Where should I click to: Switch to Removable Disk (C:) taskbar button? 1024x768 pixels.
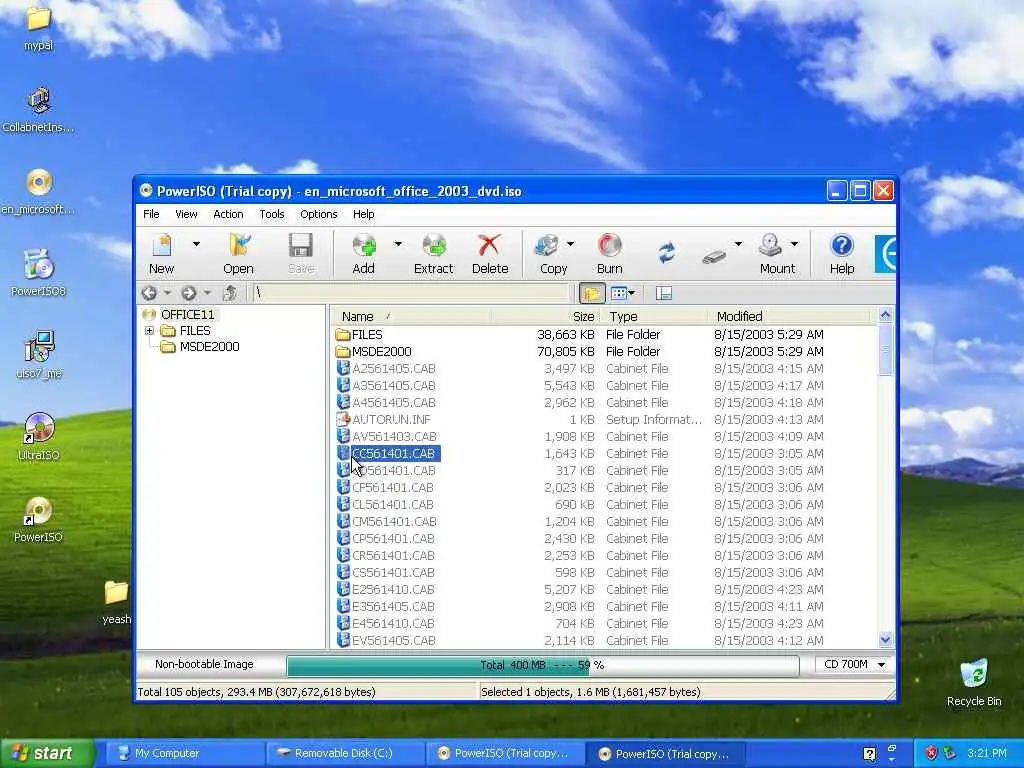(x=345, y=753)
